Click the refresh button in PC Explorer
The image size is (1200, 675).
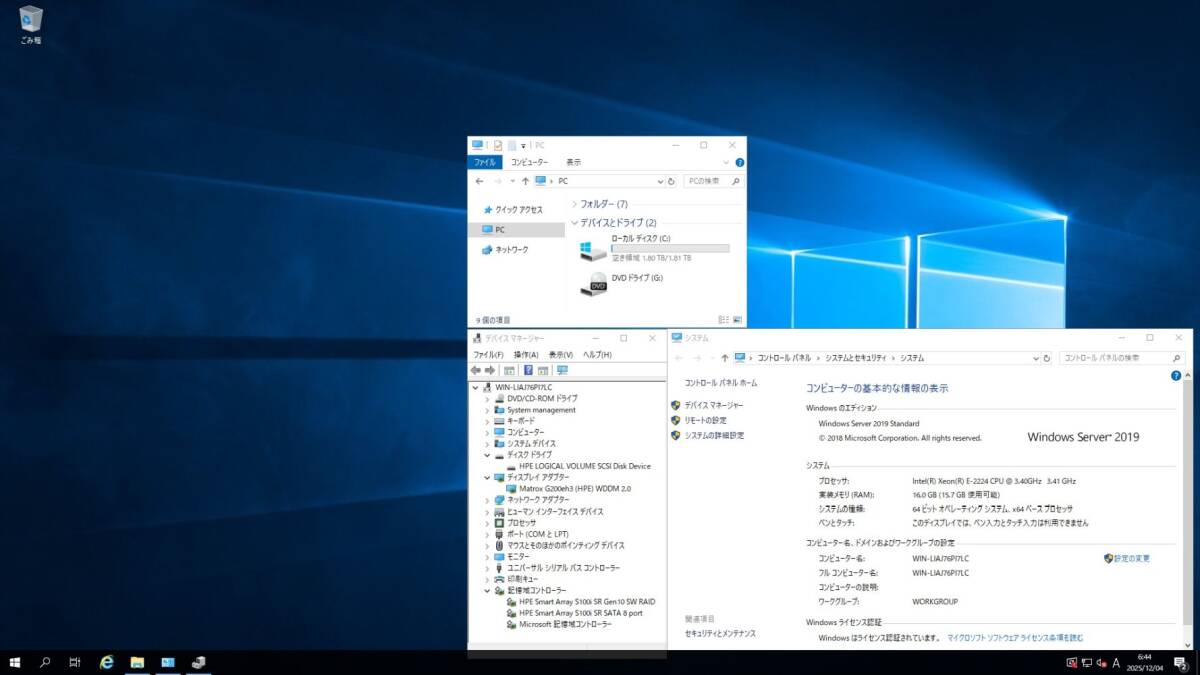672,181
